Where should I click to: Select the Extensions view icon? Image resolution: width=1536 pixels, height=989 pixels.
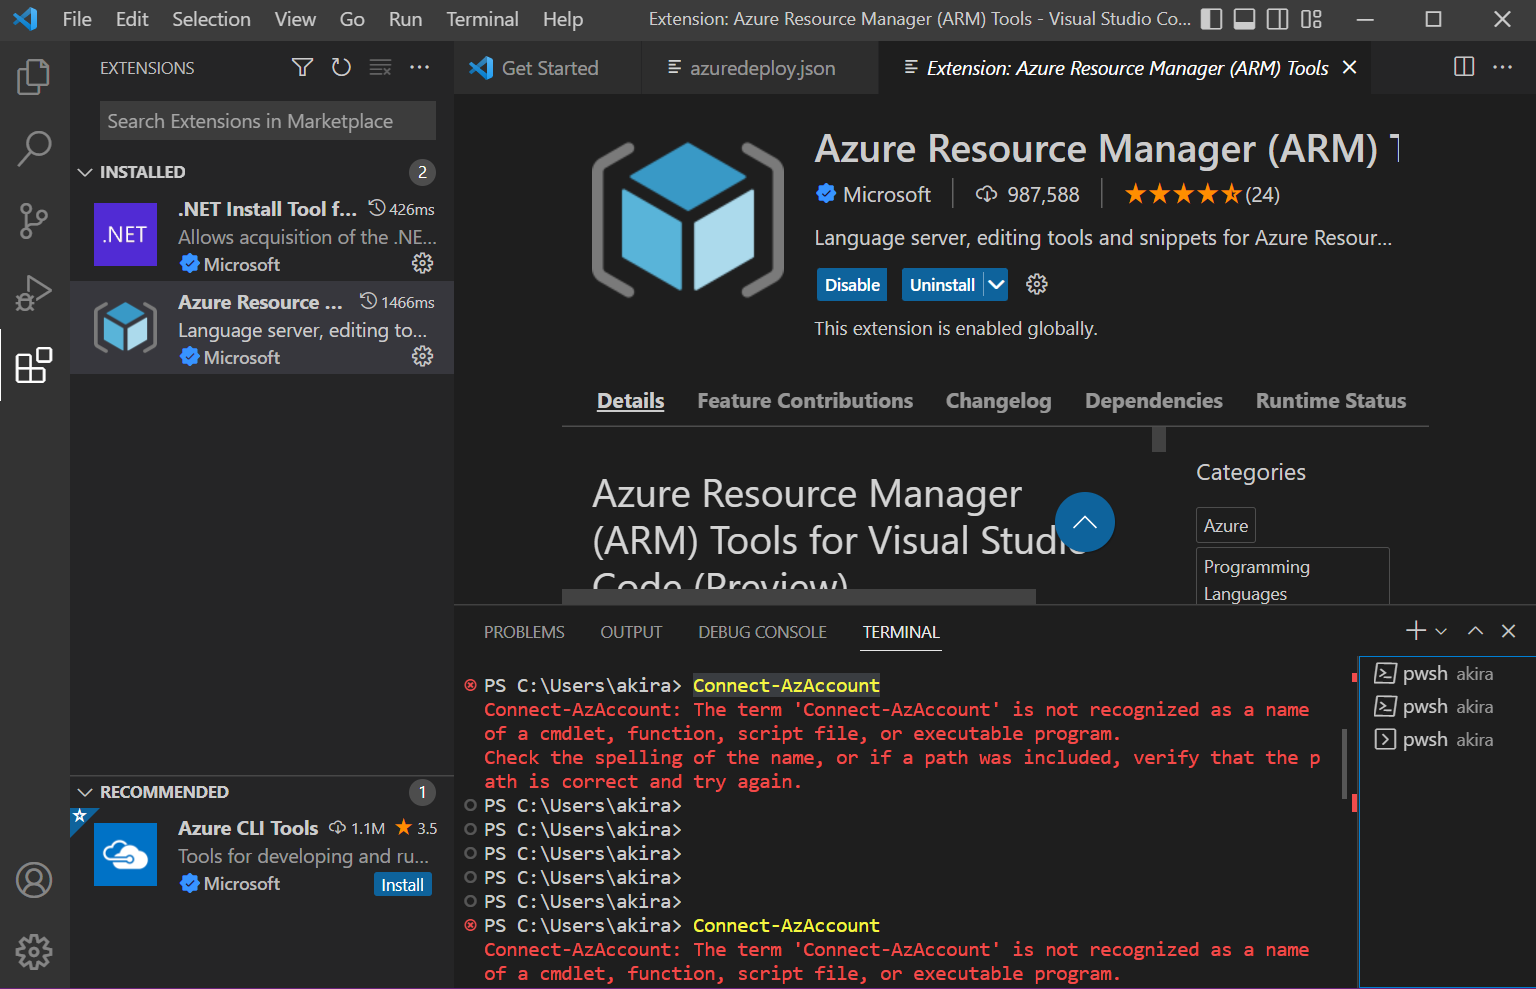coord(34,365)
